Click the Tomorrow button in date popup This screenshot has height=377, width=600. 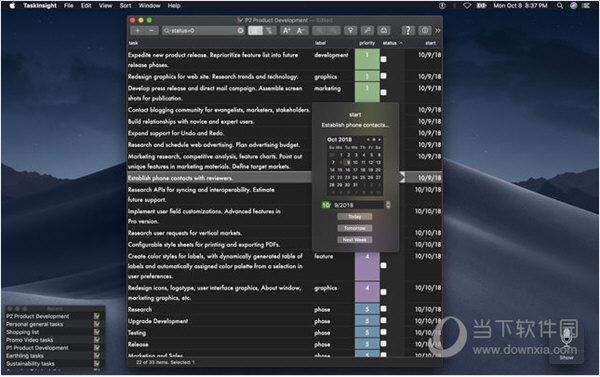(355, 228)
